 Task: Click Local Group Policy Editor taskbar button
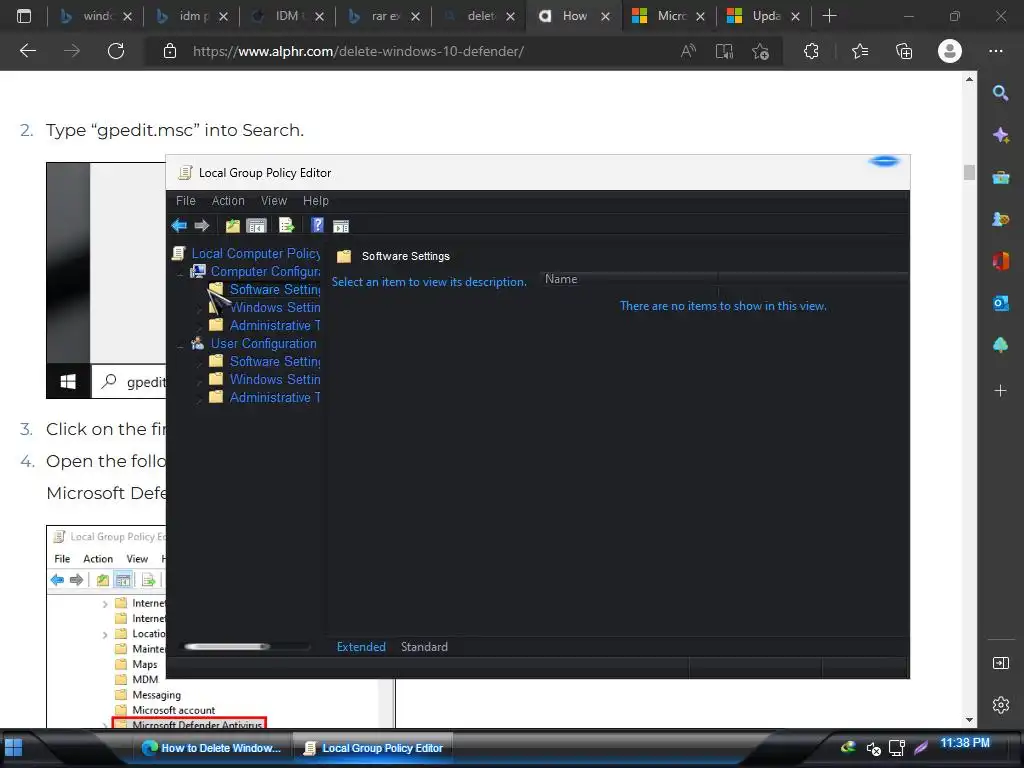click(x=373, y=748)
